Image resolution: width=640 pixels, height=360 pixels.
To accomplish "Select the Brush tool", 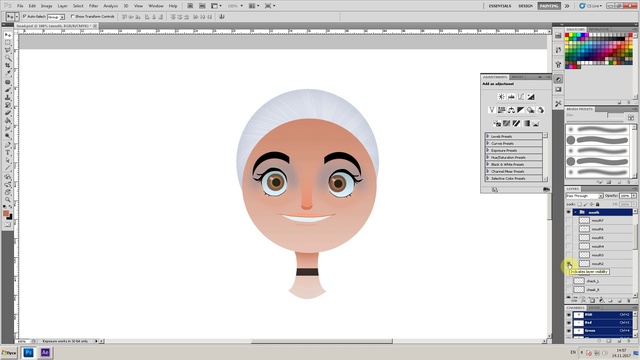I will click(8, 90).
